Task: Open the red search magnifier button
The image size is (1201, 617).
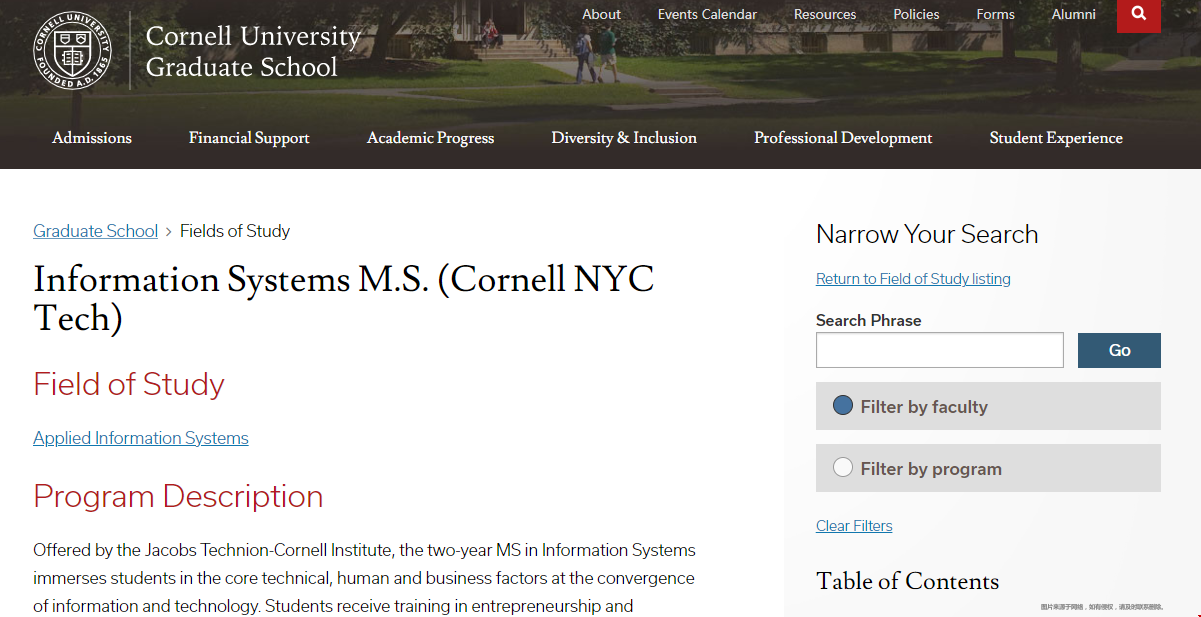Action: [x=1139, y=15]
